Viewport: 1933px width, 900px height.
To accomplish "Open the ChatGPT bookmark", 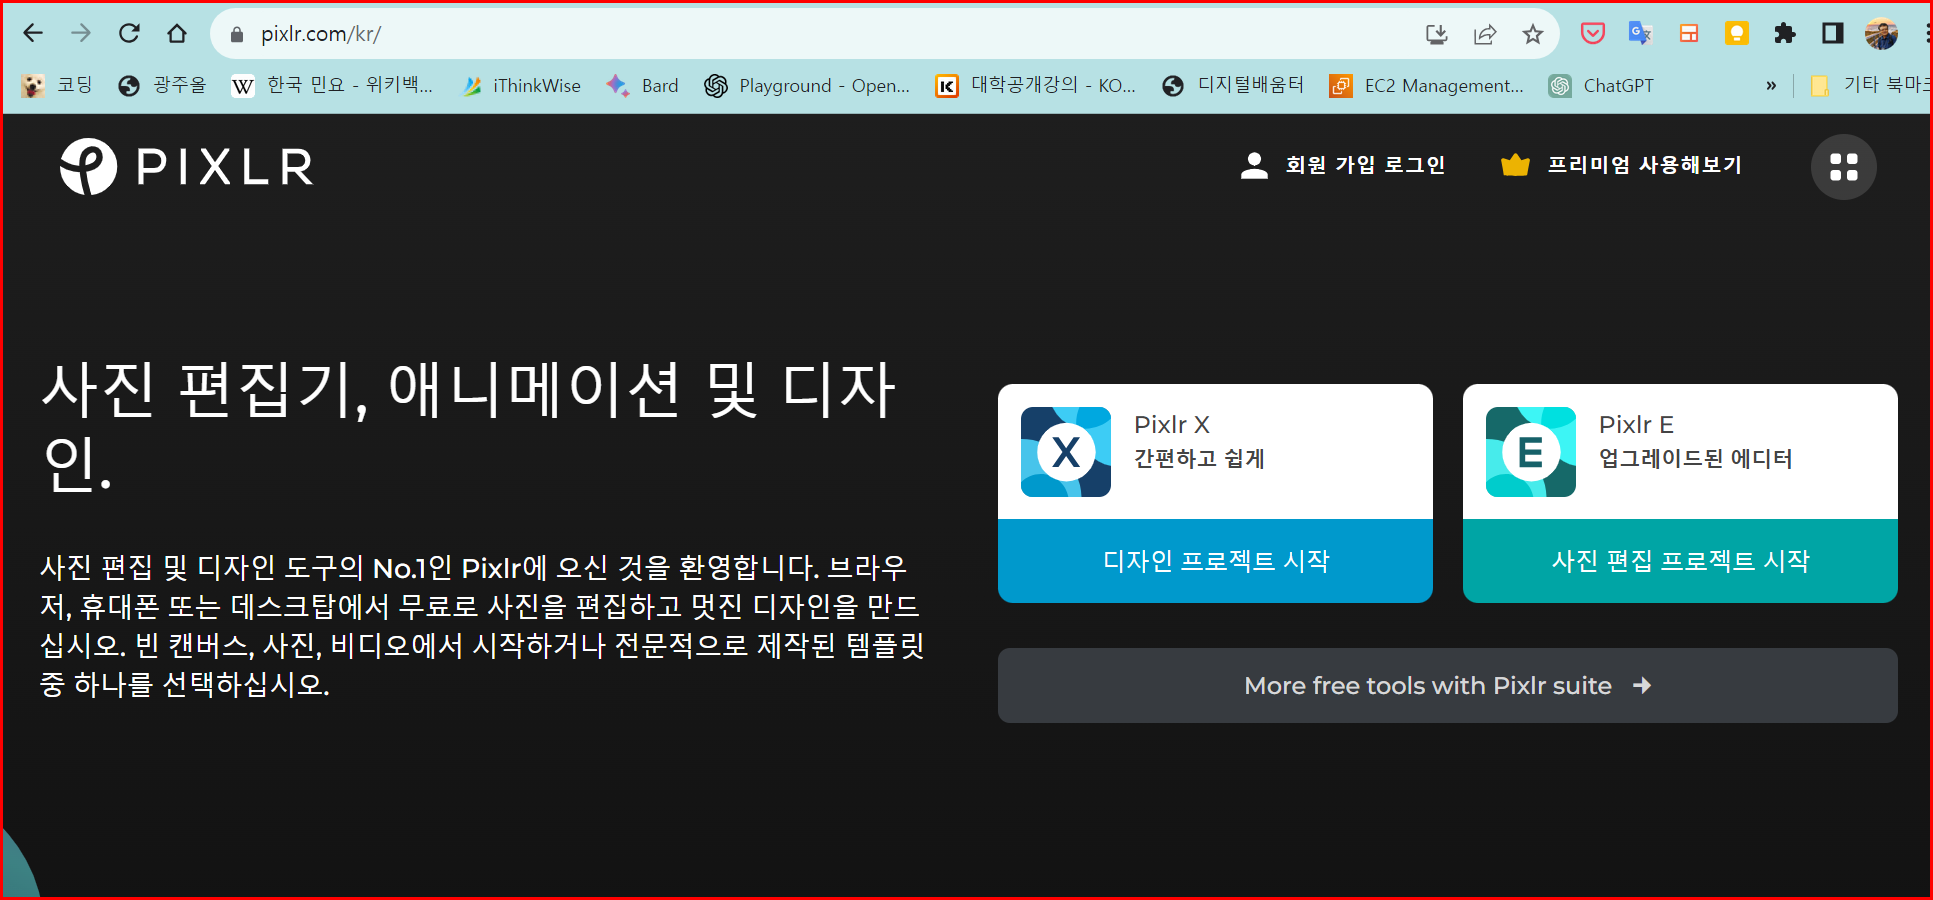I will tap(1601, 86).
